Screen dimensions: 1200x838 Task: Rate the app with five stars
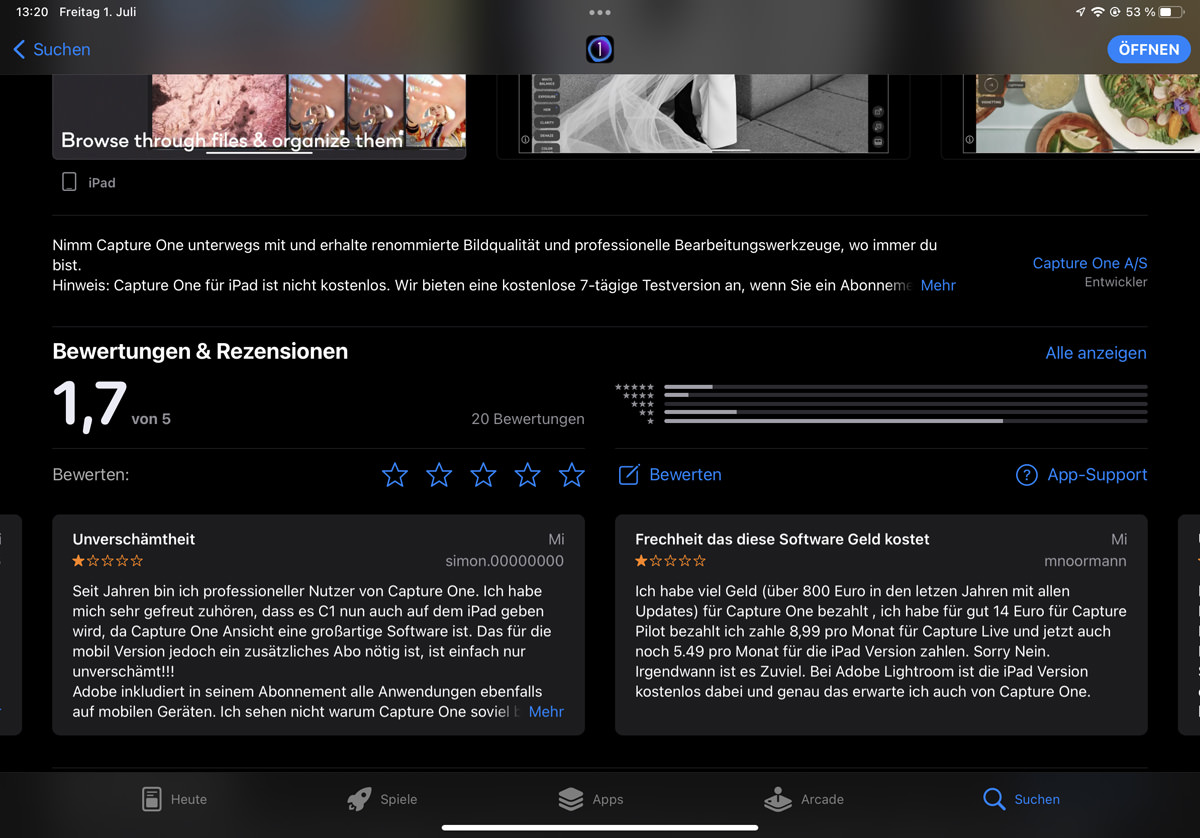571,475
